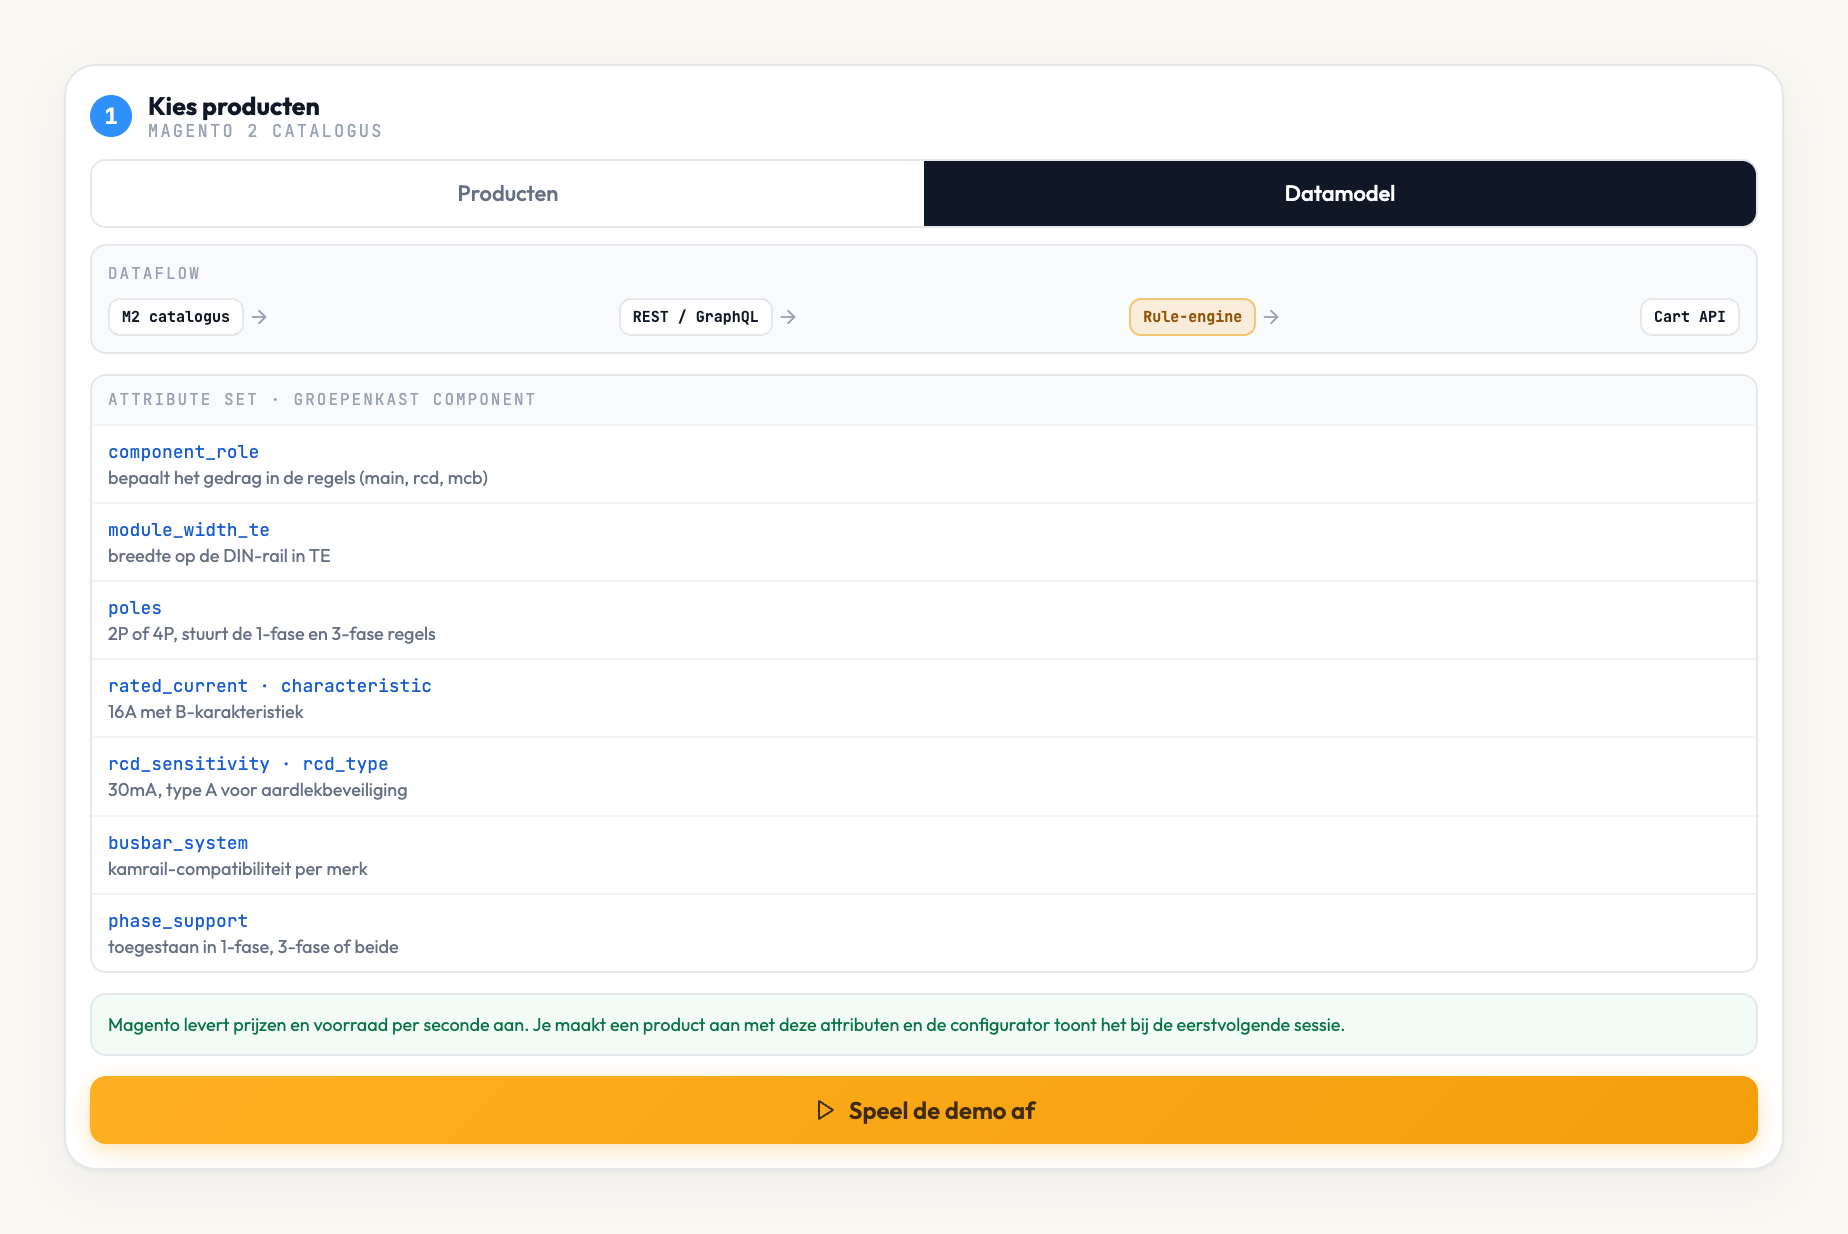This screenshot has width=1848, height=1234.
Task: Click the Kies producten heading
Action: point(234,106)
